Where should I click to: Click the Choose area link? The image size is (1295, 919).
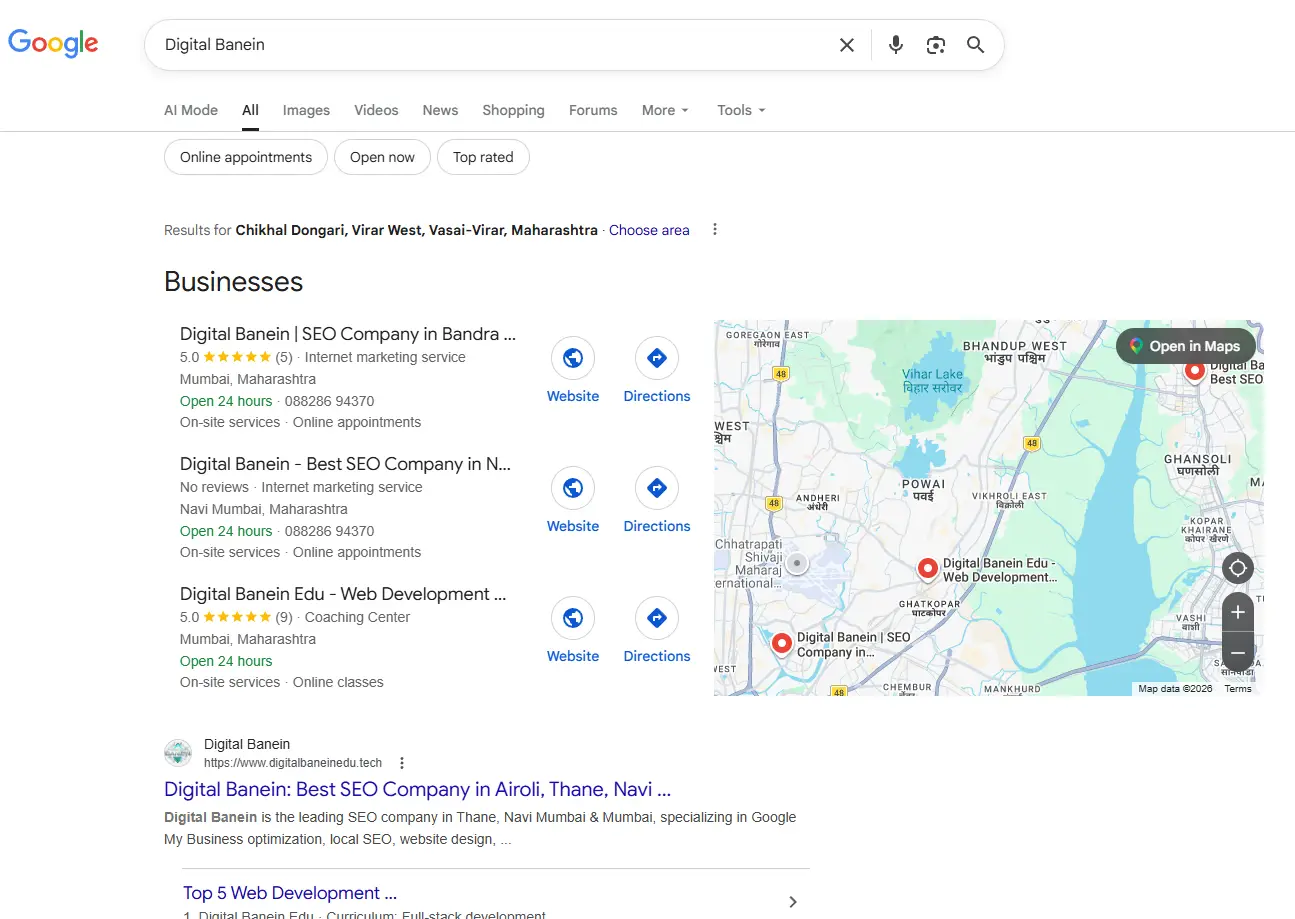[649, 230]
